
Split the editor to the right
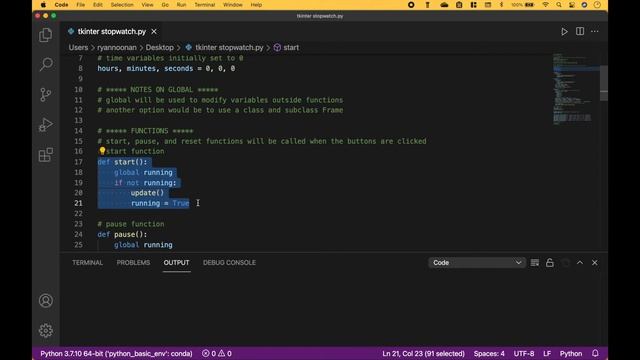580,31
